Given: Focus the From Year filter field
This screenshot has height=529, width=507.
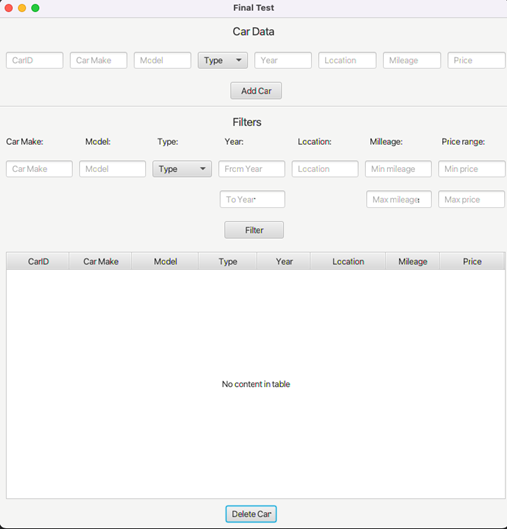Looking at the screenshot, I should click(x=252, y=169).
